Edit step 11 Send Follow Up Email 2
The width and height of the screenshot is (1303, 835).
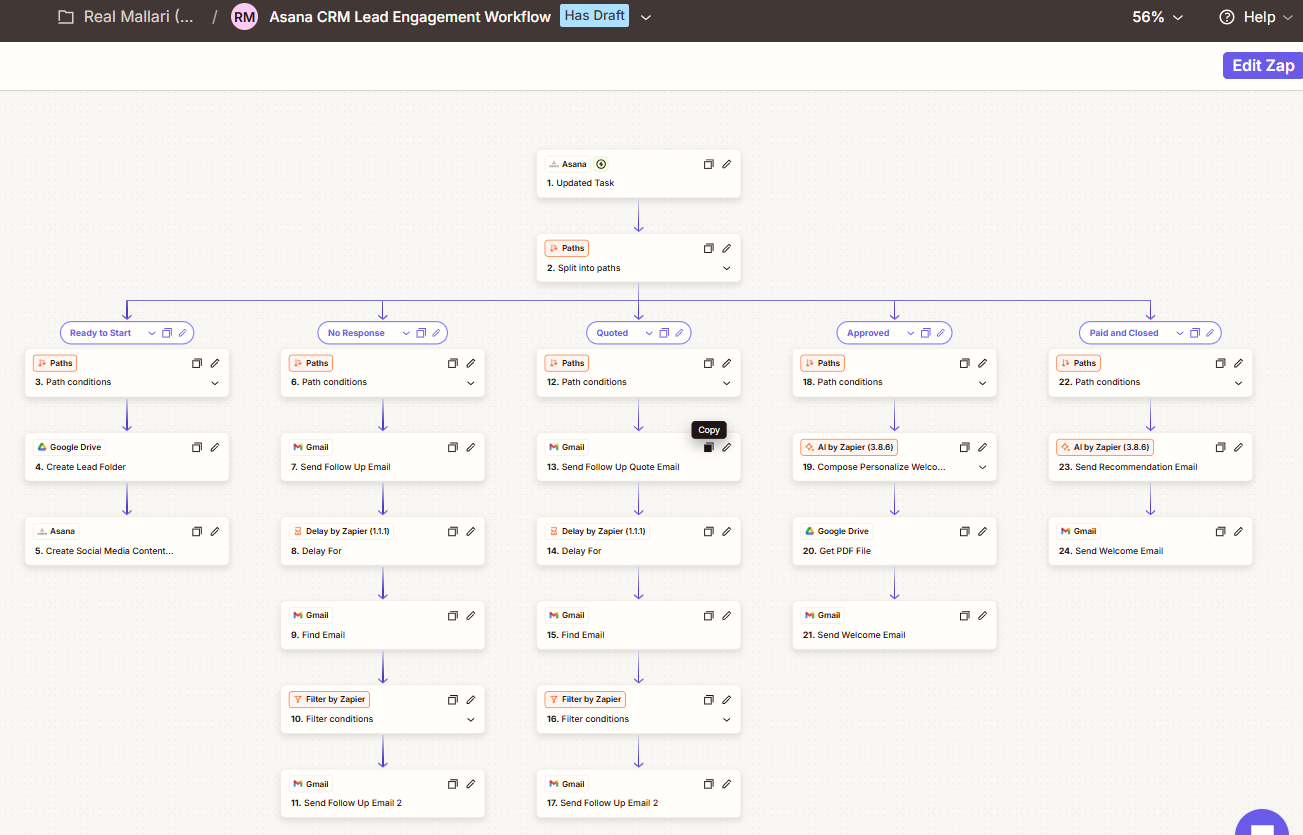pos(471,784)
